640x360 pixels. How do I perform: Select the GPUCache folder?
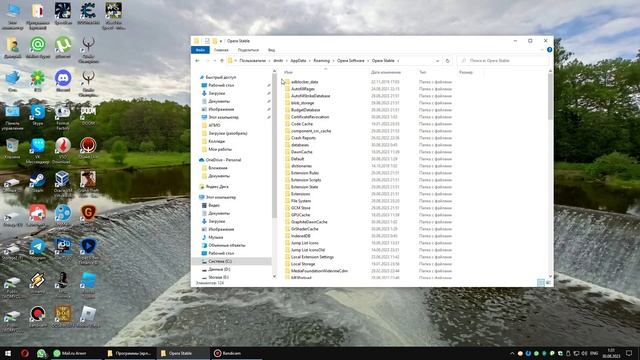[x=300, y=215]
